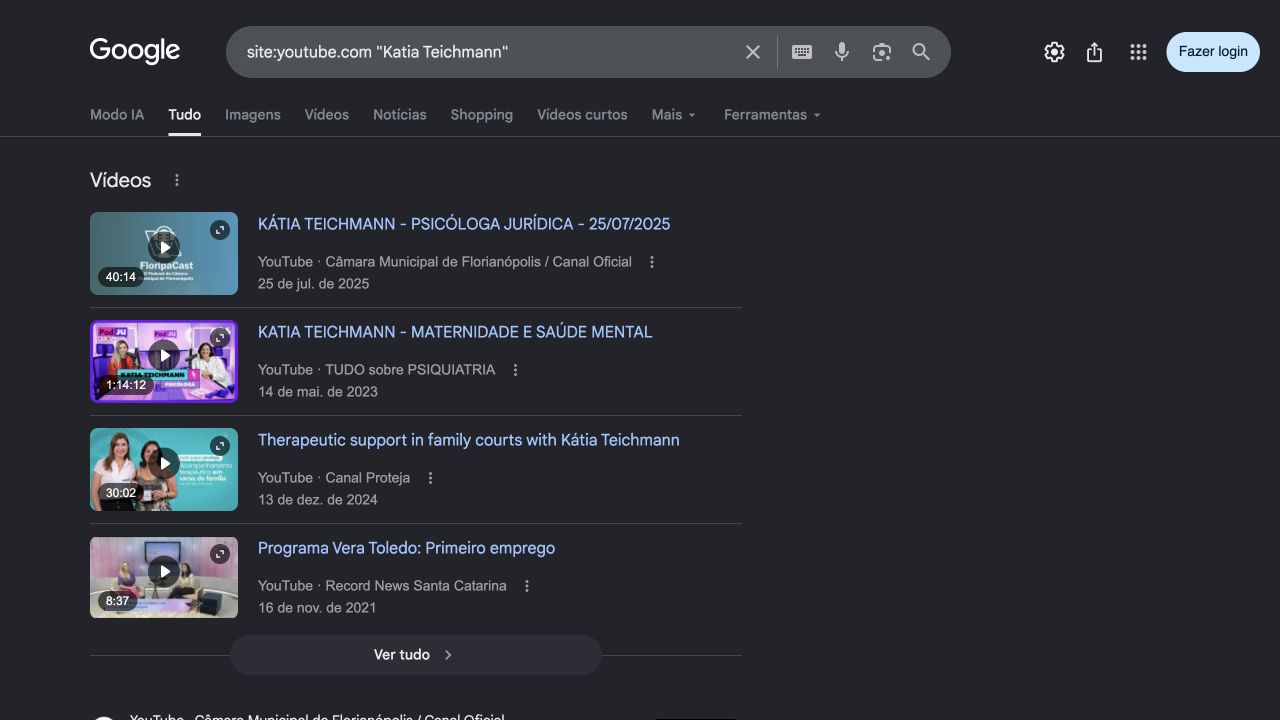Open options menu beside the Vídeos heading
This screenshot has height=720, width=1280.
177,180
